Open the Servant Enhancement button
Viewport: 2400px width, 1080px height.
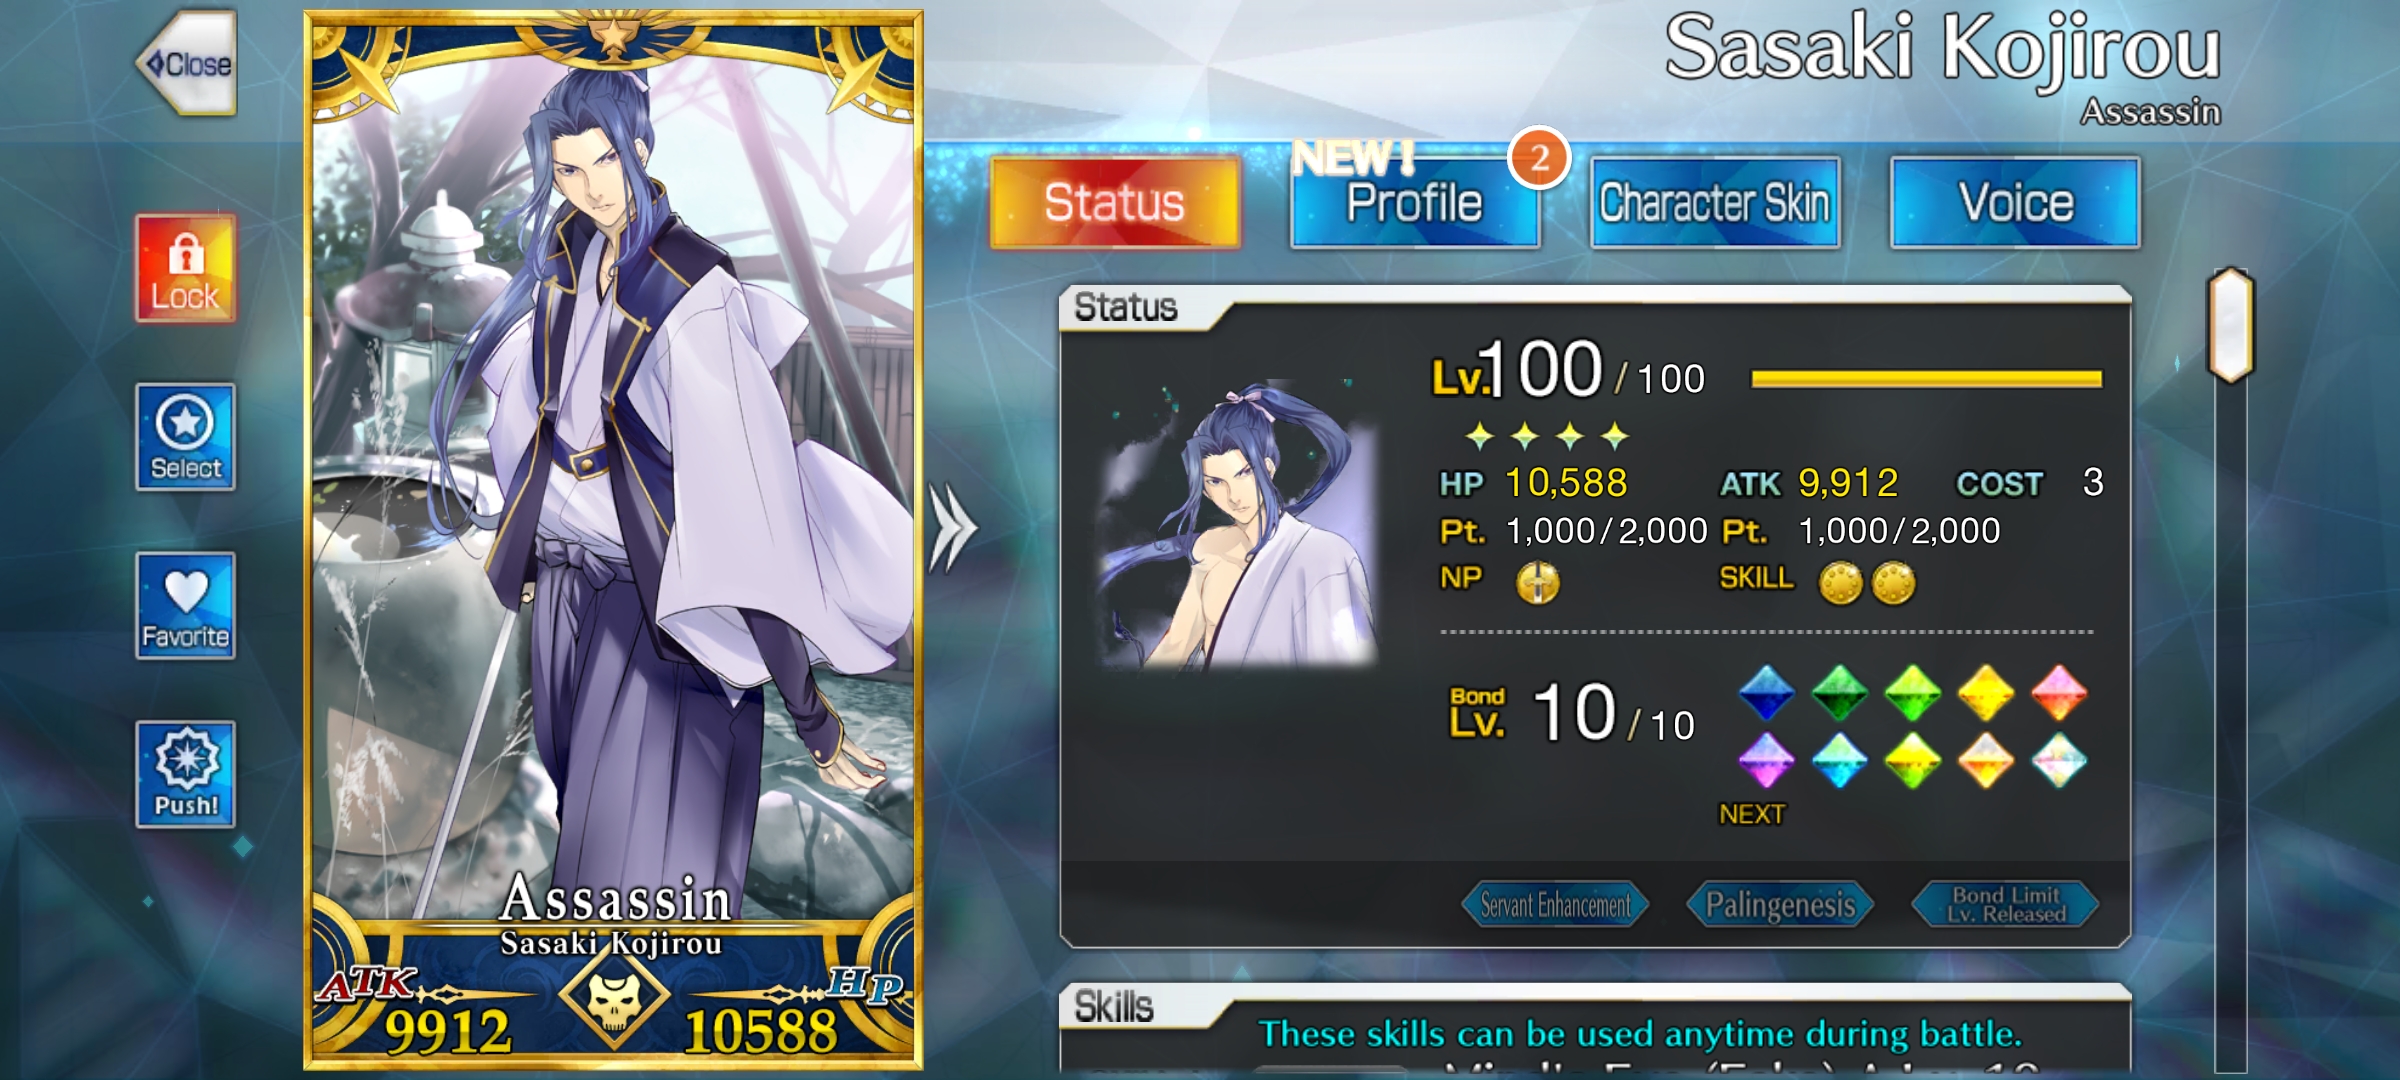click(x=1555, y=905)
